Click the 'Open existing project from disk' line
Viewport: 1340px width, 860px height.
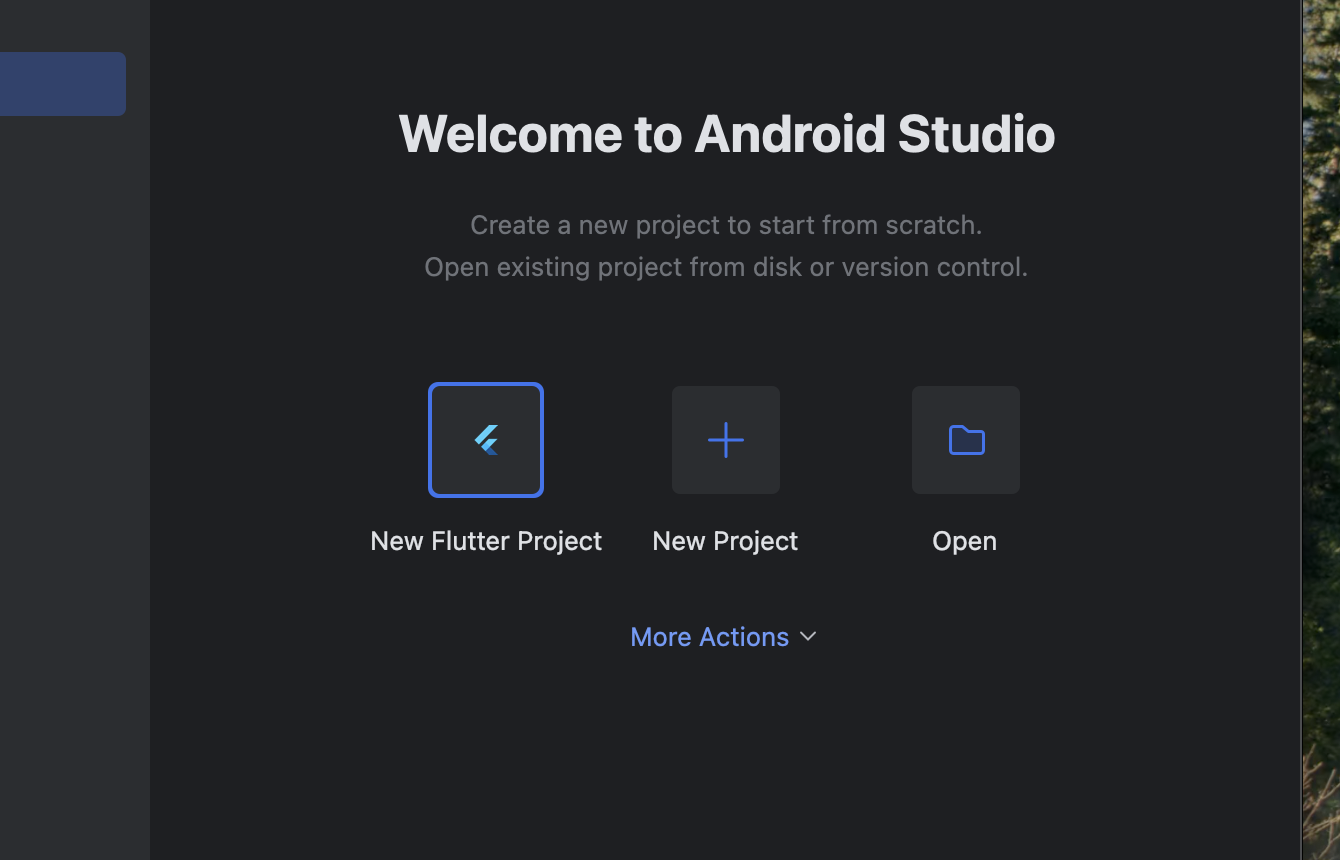coord(726,267)
